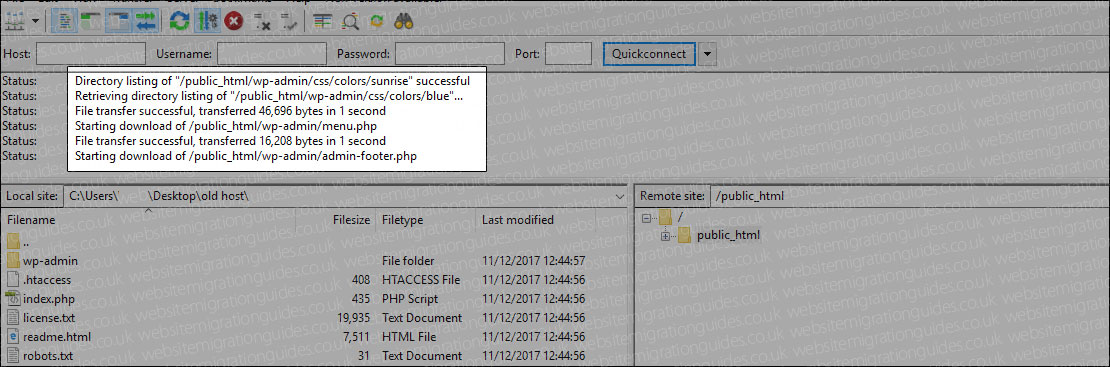The height and width of the screenshot is (367, 1110).
Task: Cancel the current operation red X
Action: [233, 21]
